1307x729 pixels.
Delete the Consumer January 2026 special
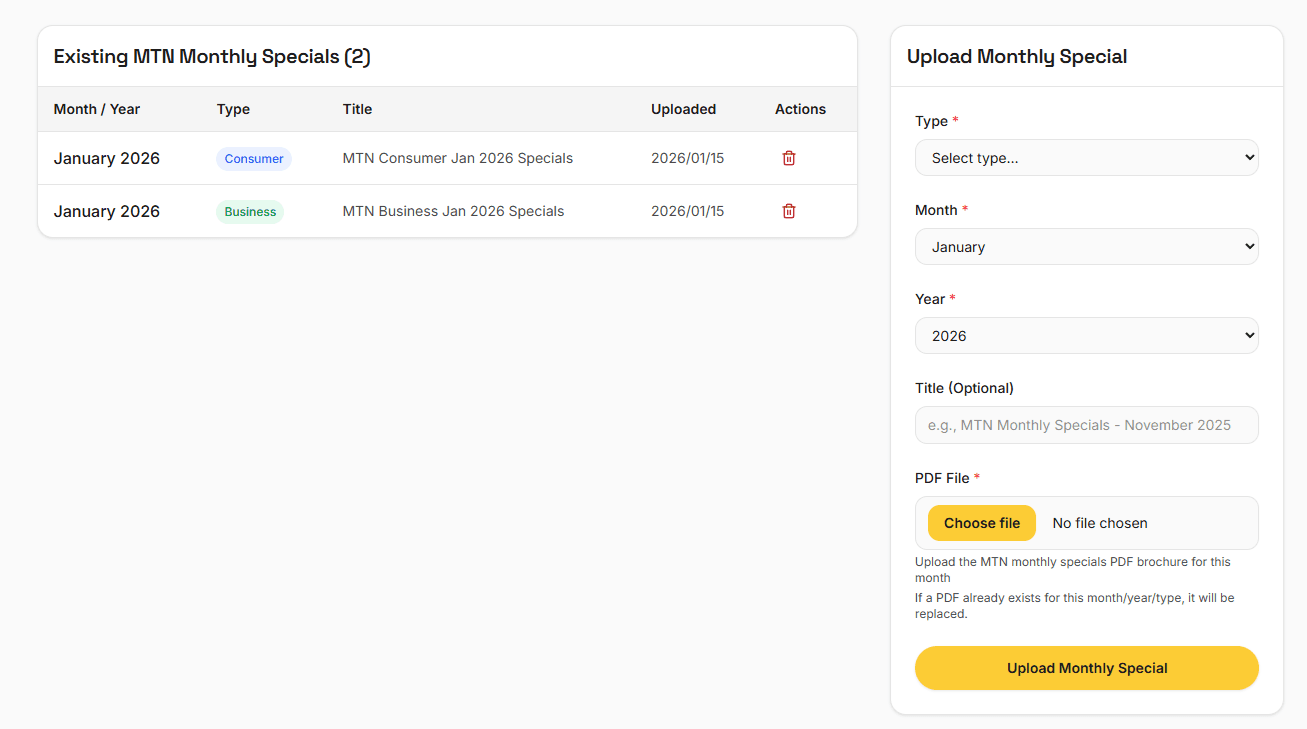pyautogui.click(x=788, y=158)
